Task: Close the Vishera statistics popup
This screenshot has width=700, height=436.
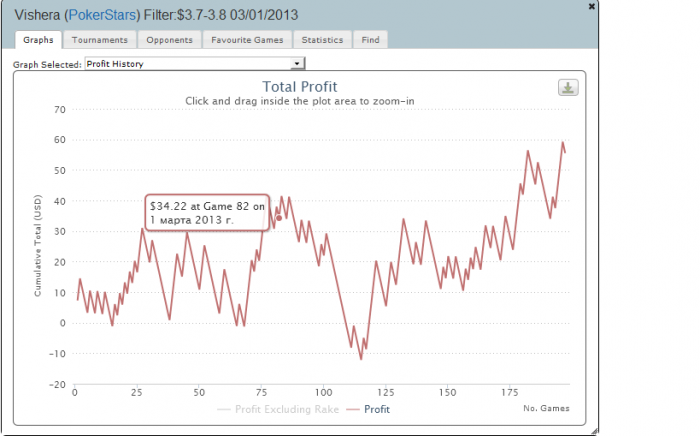Action: (x=592, y=6)
